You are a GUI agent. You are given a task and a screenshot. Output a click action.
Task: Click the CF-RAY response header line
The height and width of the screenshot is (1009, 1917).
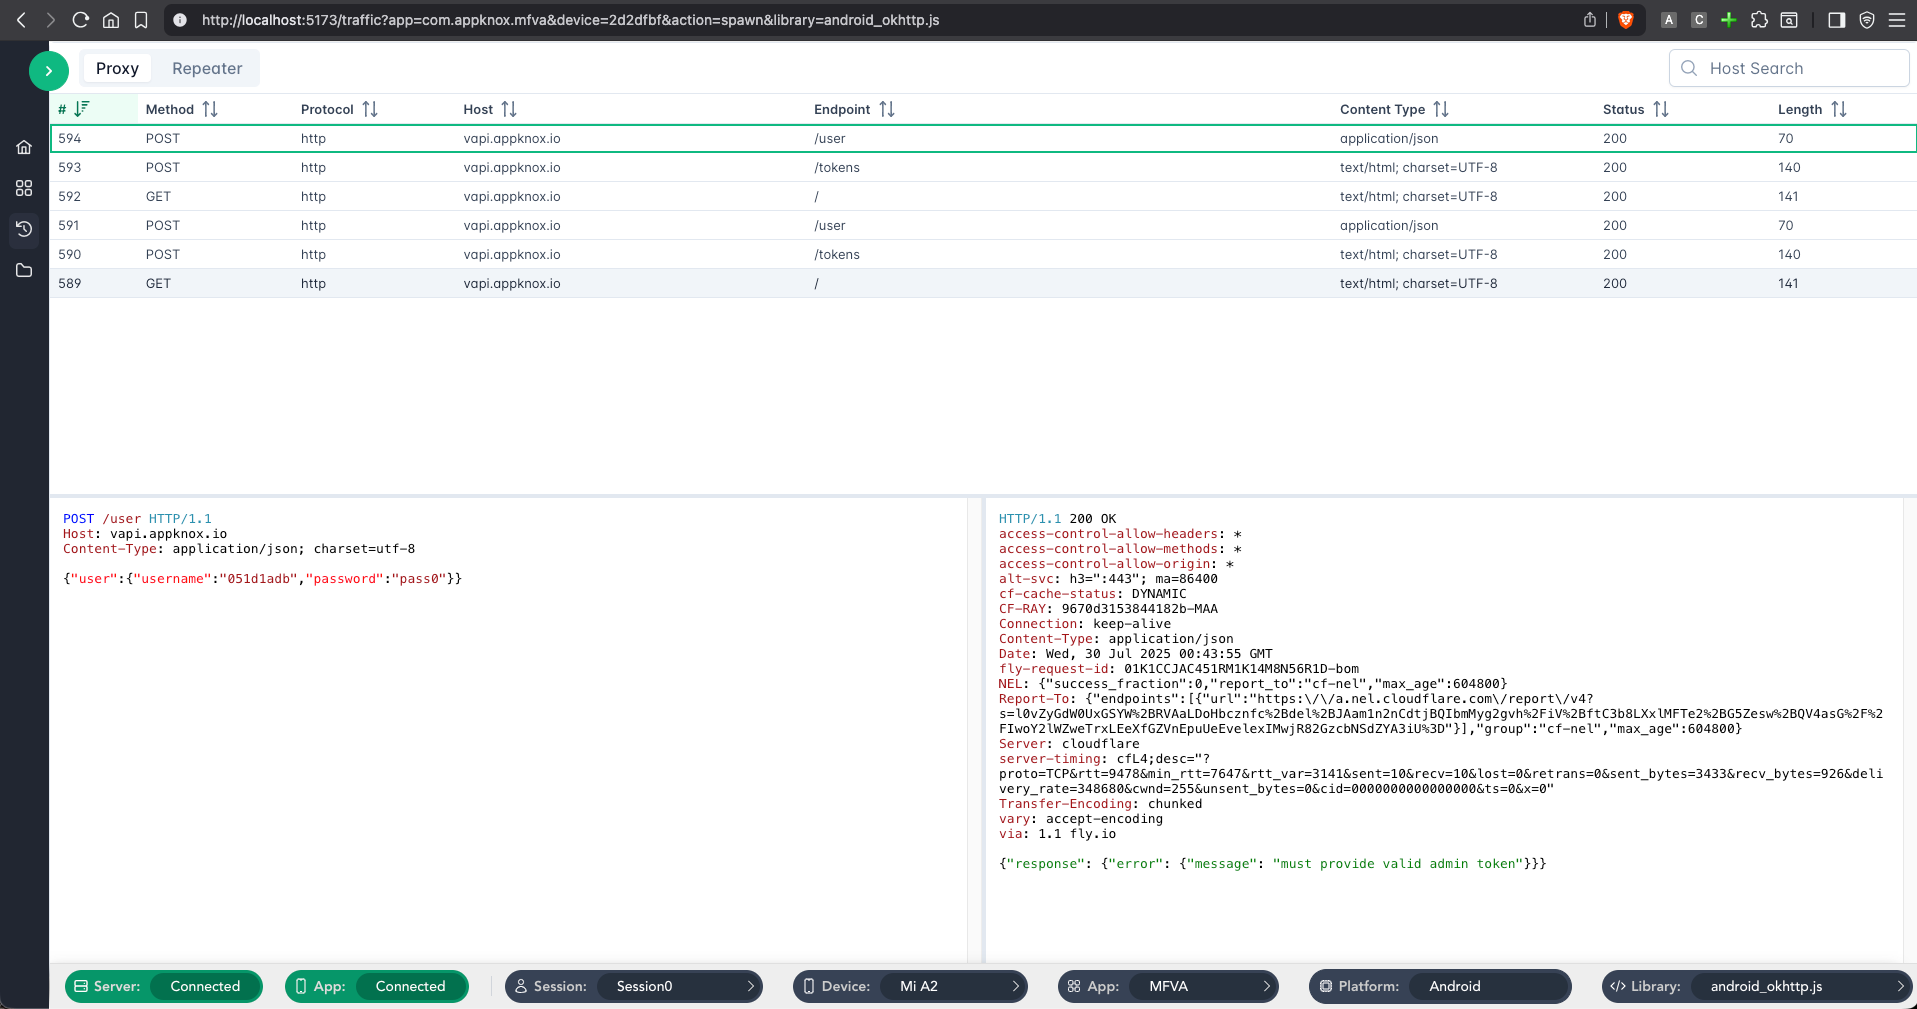1108,608
